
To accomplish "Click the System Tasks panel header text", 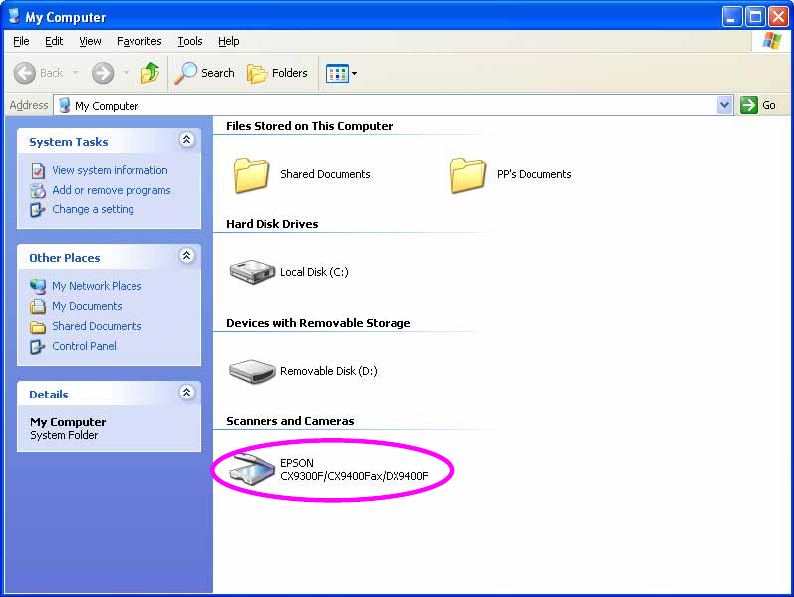I will point(69,142).
